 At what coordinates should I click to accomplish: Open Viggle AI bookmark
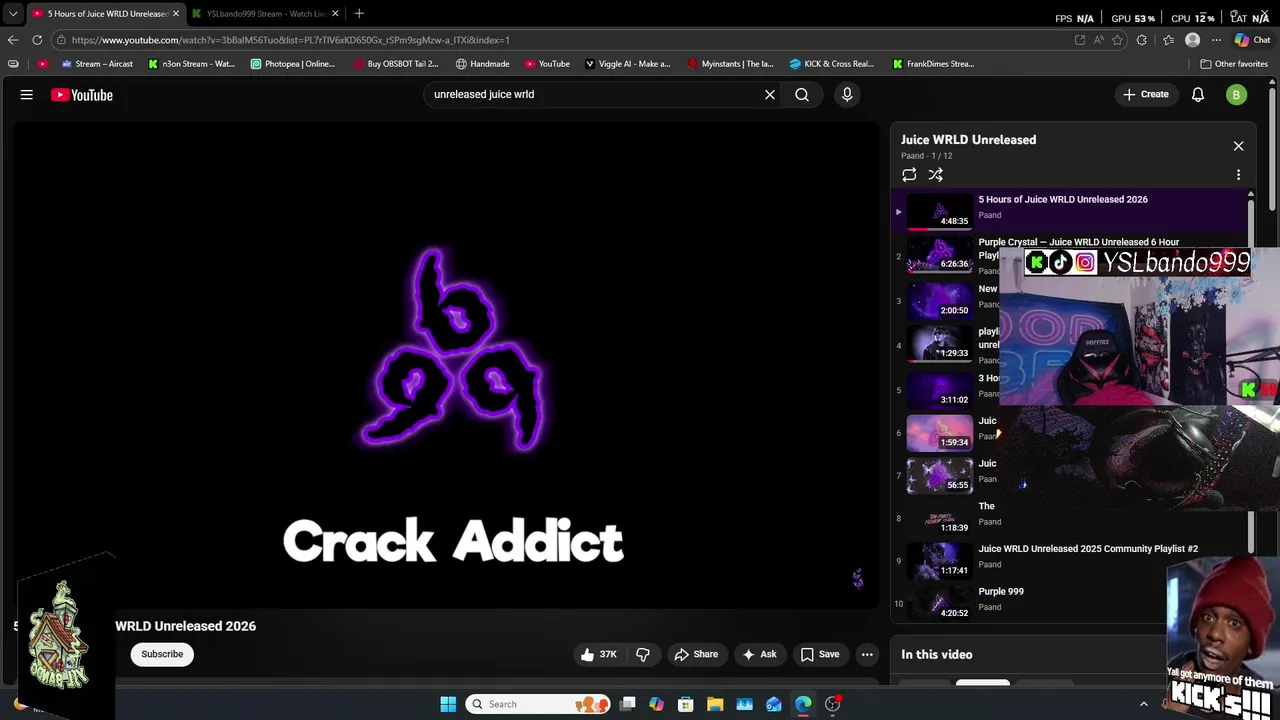point(627,64)
